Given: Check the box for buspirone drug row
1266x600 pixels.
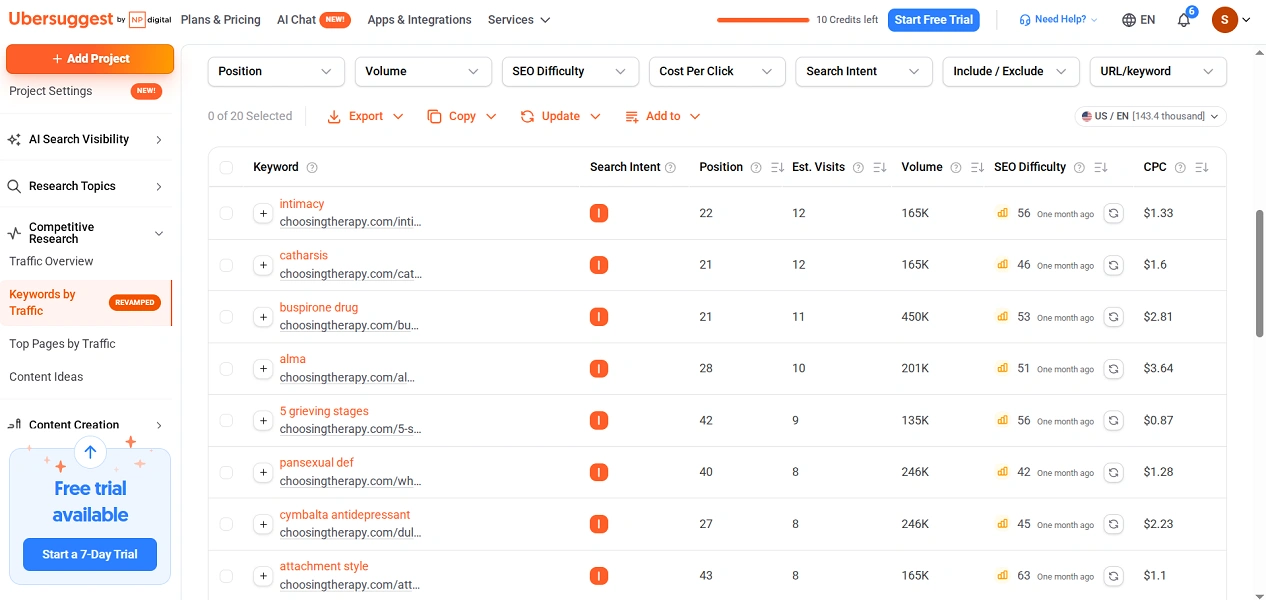Looking at the screenshot, I should click(x=226, y=317).
